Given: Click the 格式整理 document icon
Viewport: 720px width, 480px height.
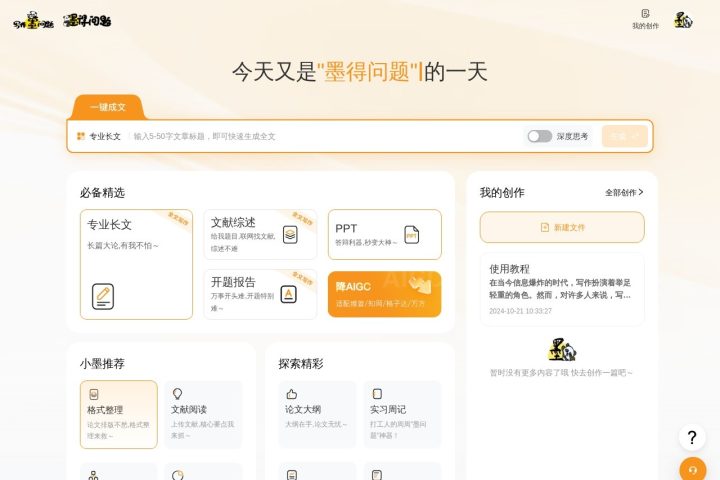Looking at the screenshot, I should click(94, 394).
